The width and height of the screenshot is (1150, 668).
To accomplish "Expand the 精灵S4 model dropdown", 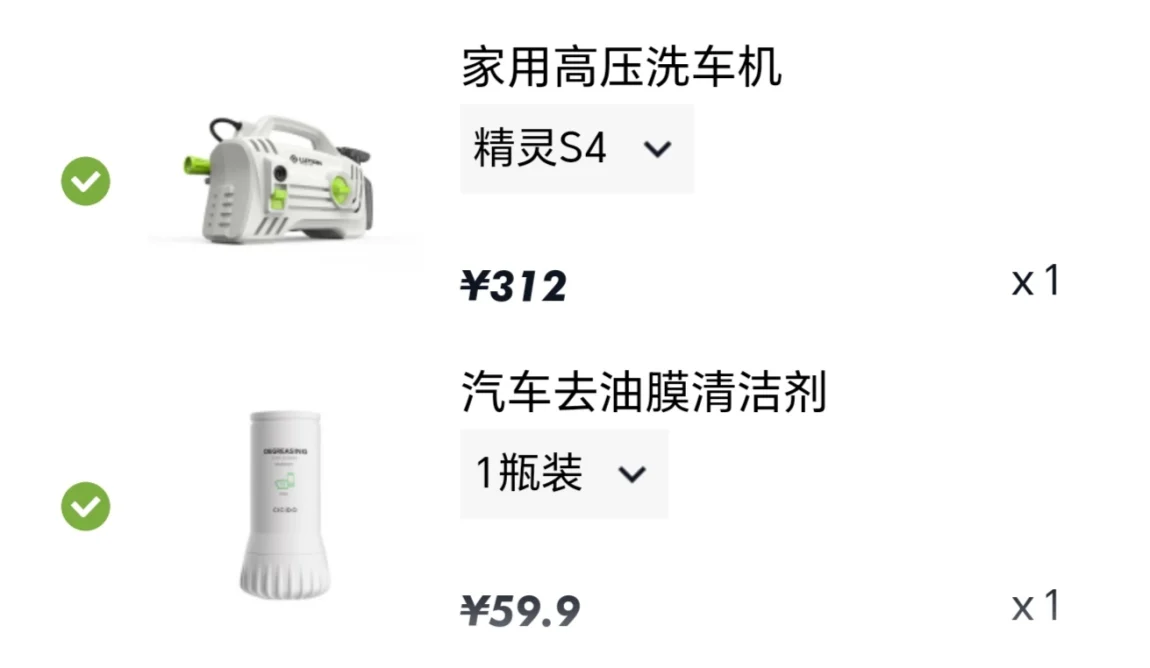I will pyautogui.click(x=577, y=149).
